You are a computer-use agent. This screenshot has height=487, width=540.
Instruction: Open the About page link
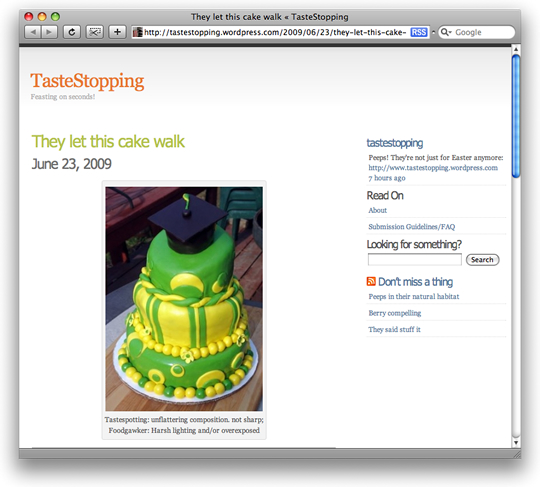[x=377, y=210]
